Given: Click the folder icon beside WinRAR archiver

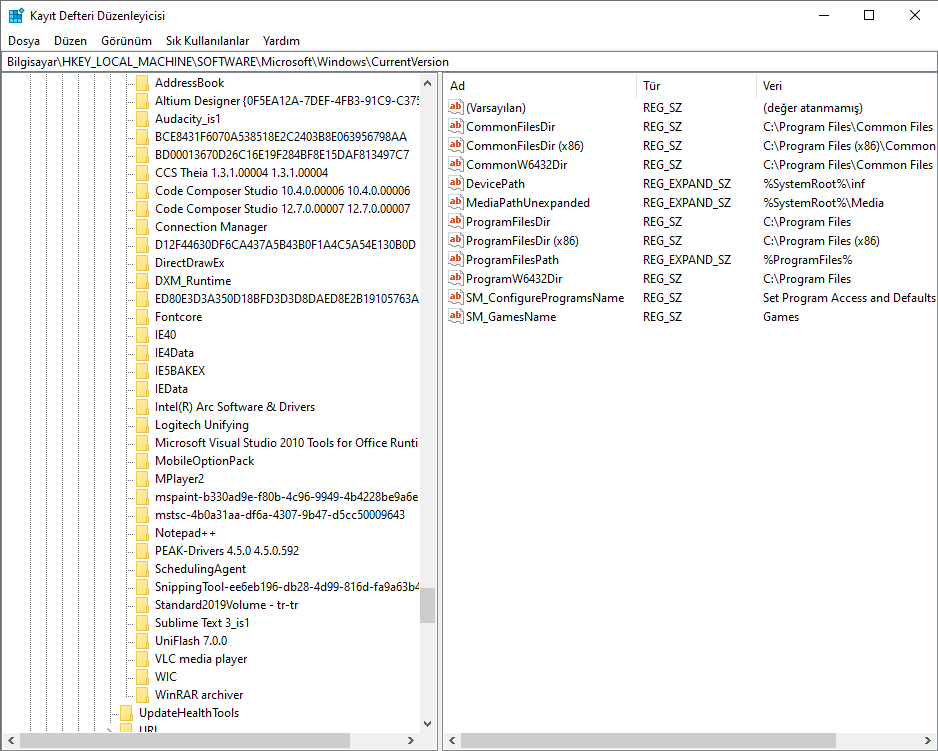Looking at the screenshot, I should [x=143, y=694].
